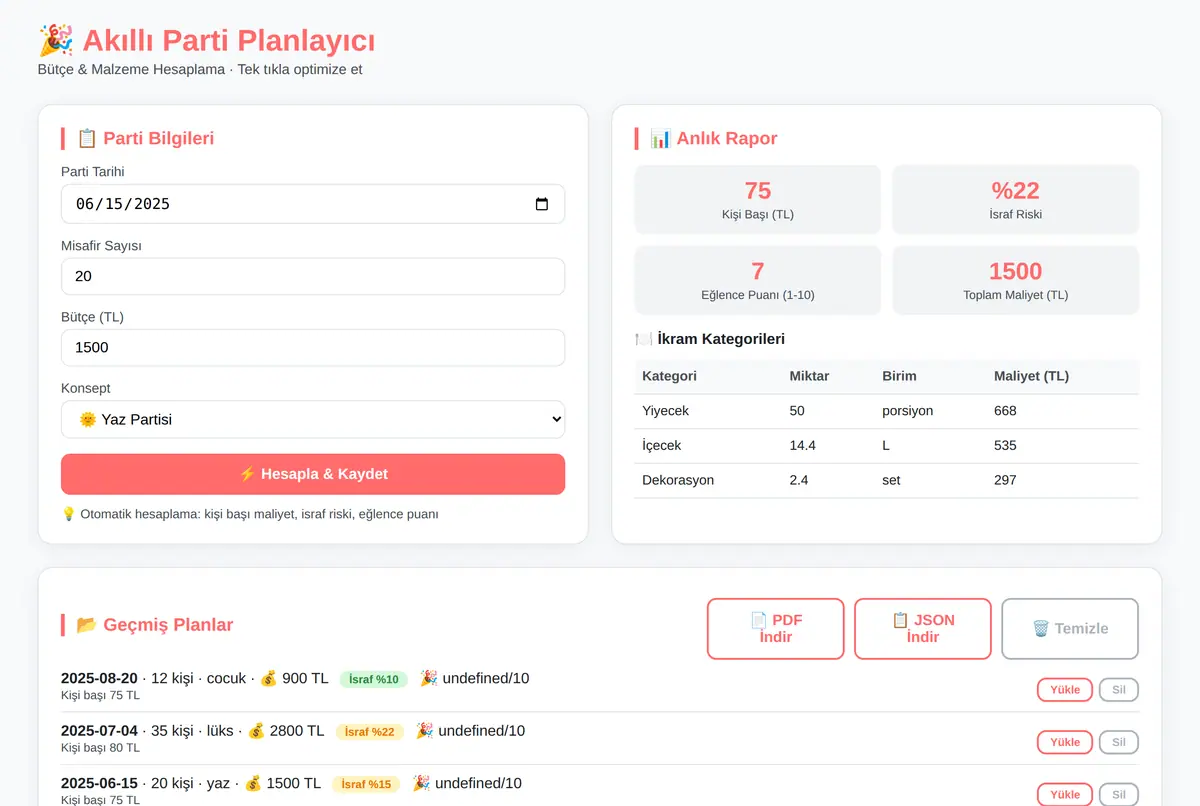
Task: Click the Temizle button
Action: pyautogui.click(x=1070, y=629)
